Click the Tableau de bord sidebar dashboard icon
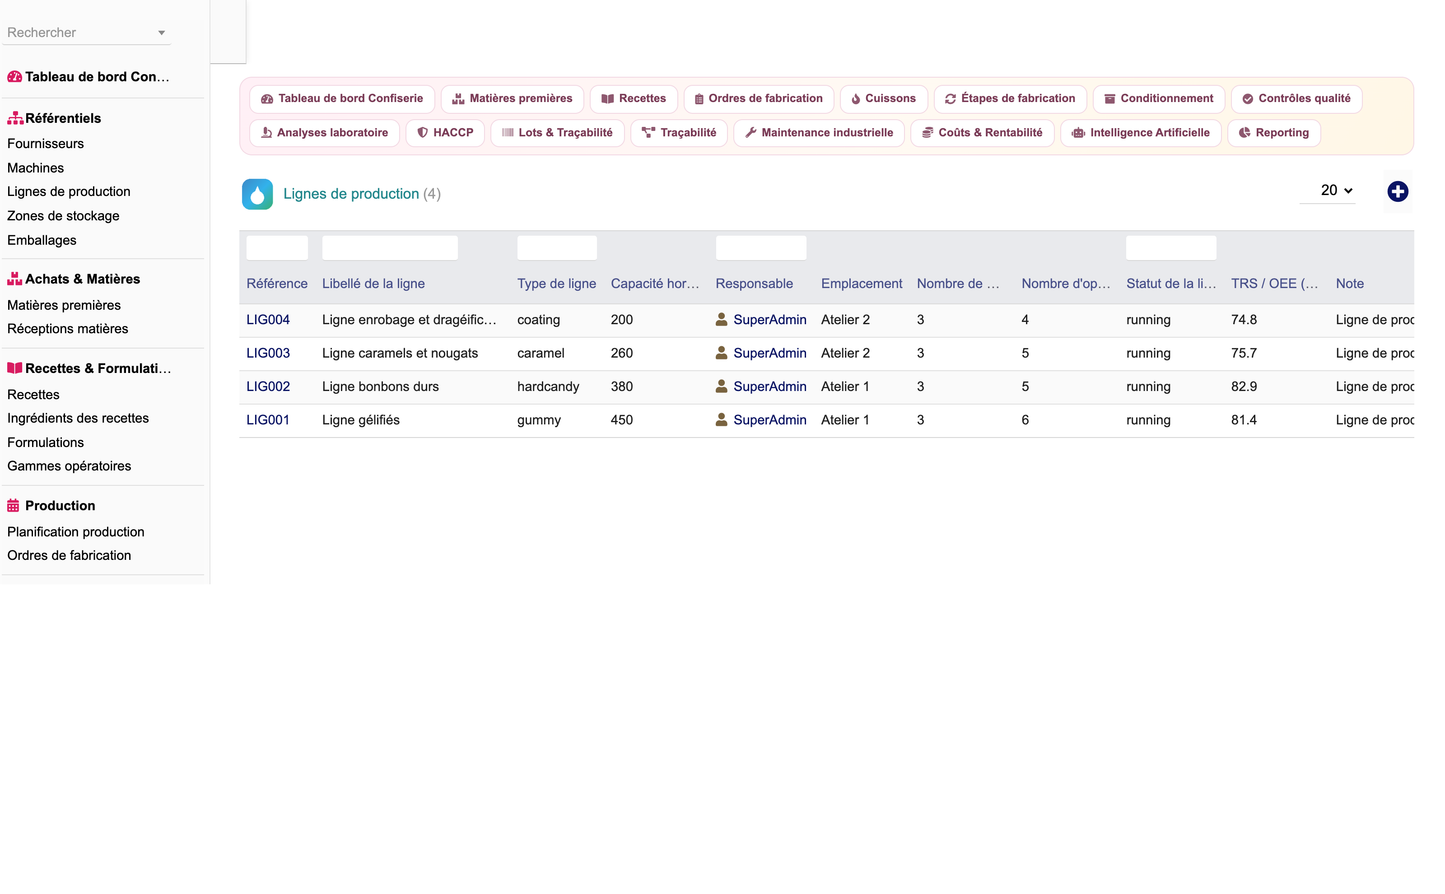This screenshot has height=894, width=1445. [14, 76]
